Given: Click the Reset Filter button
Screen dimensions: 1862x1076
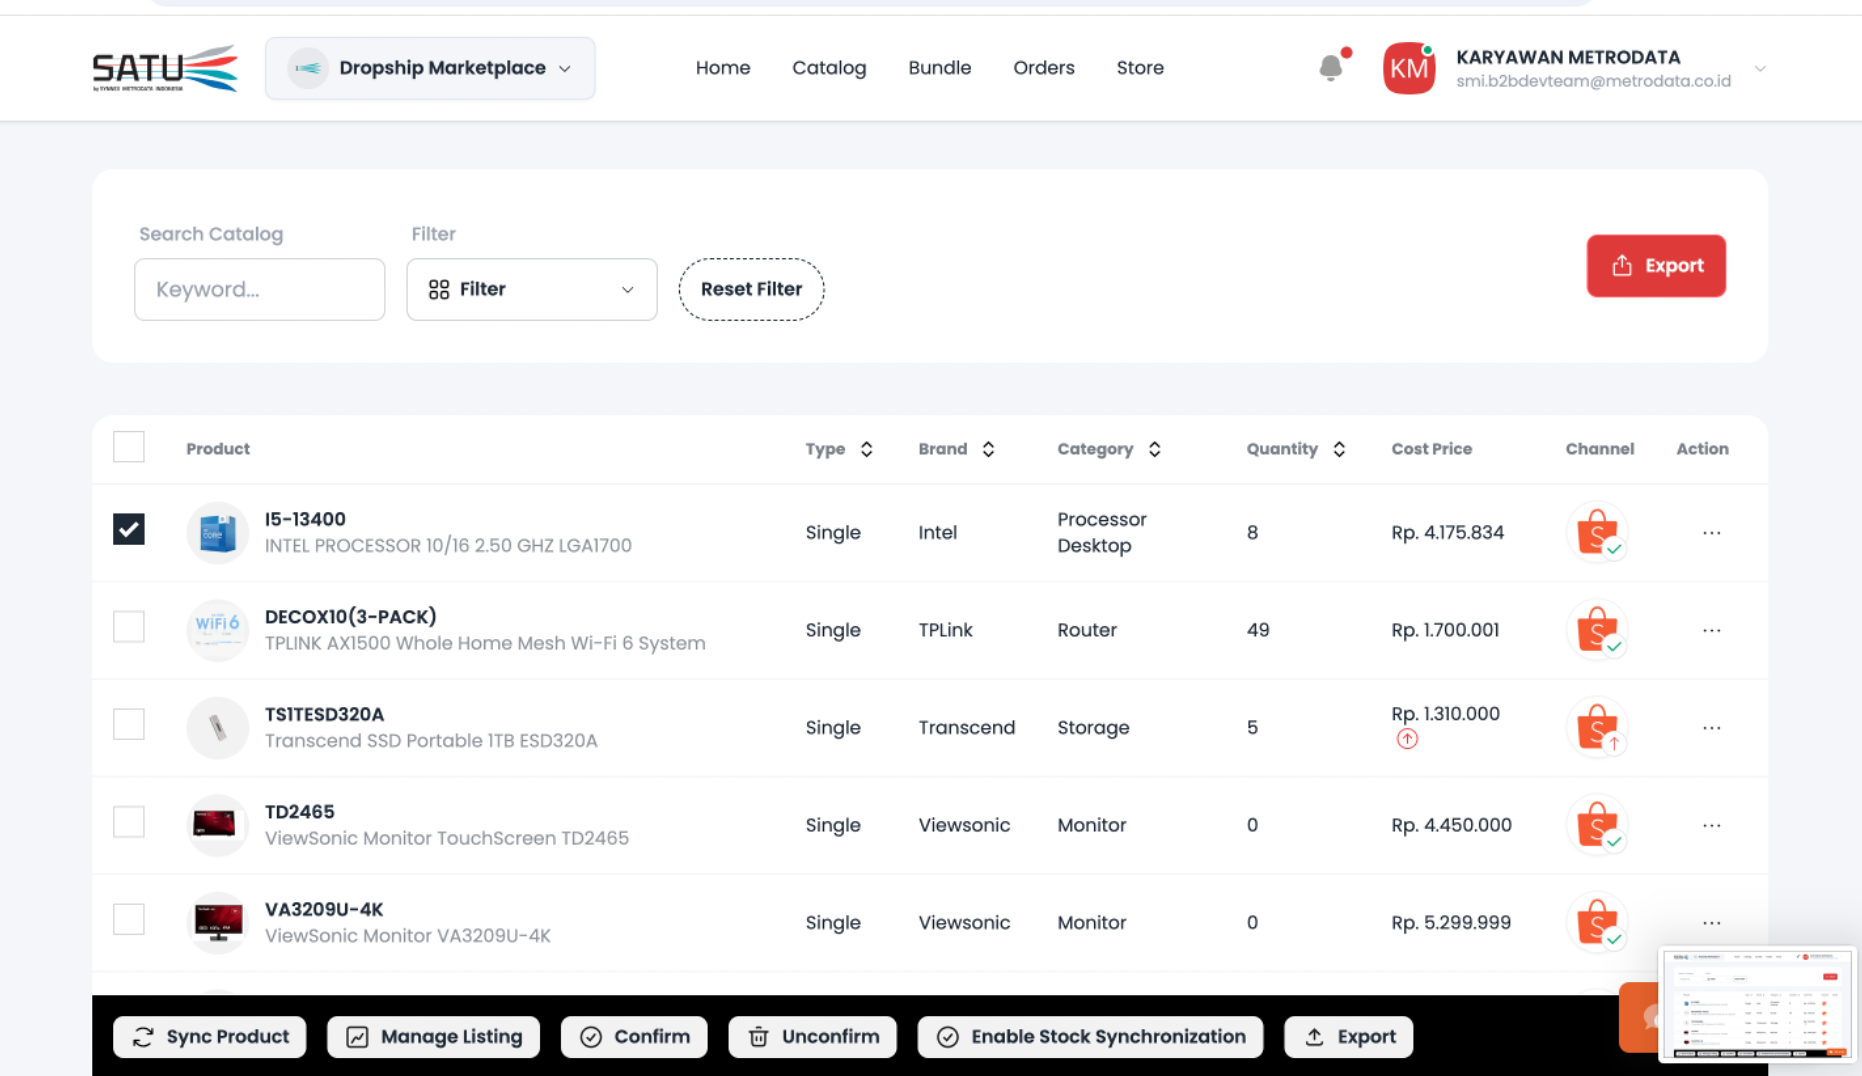Looking at the screenshot, I should coord(751,290).
